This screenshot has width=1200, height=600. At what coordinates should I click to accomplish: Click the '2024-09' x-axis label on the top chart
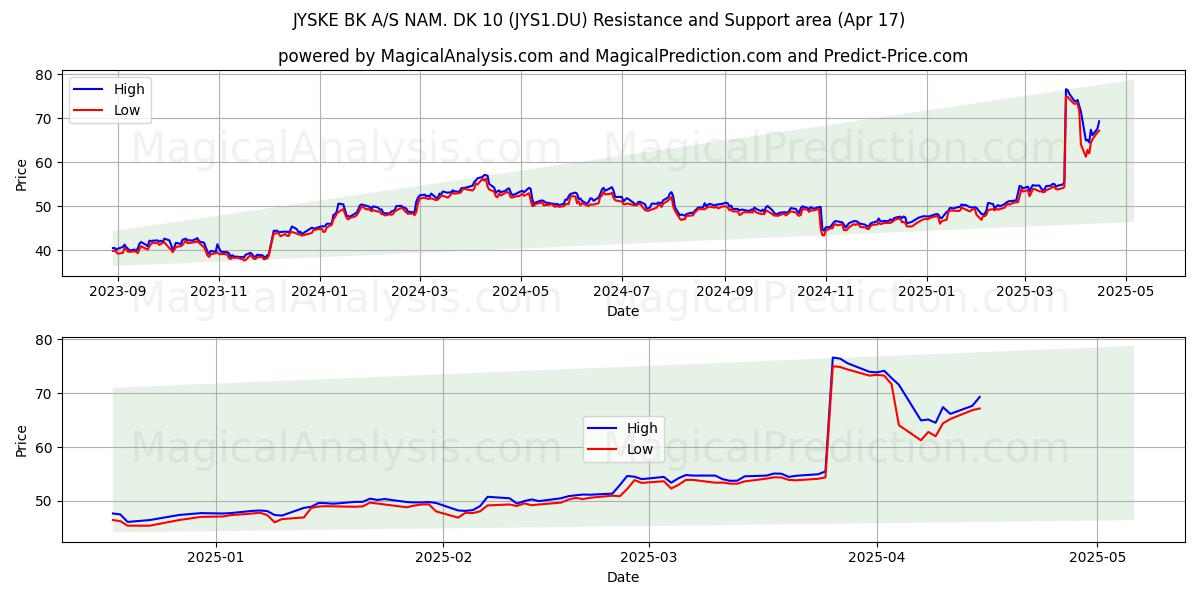coord(724,291)
